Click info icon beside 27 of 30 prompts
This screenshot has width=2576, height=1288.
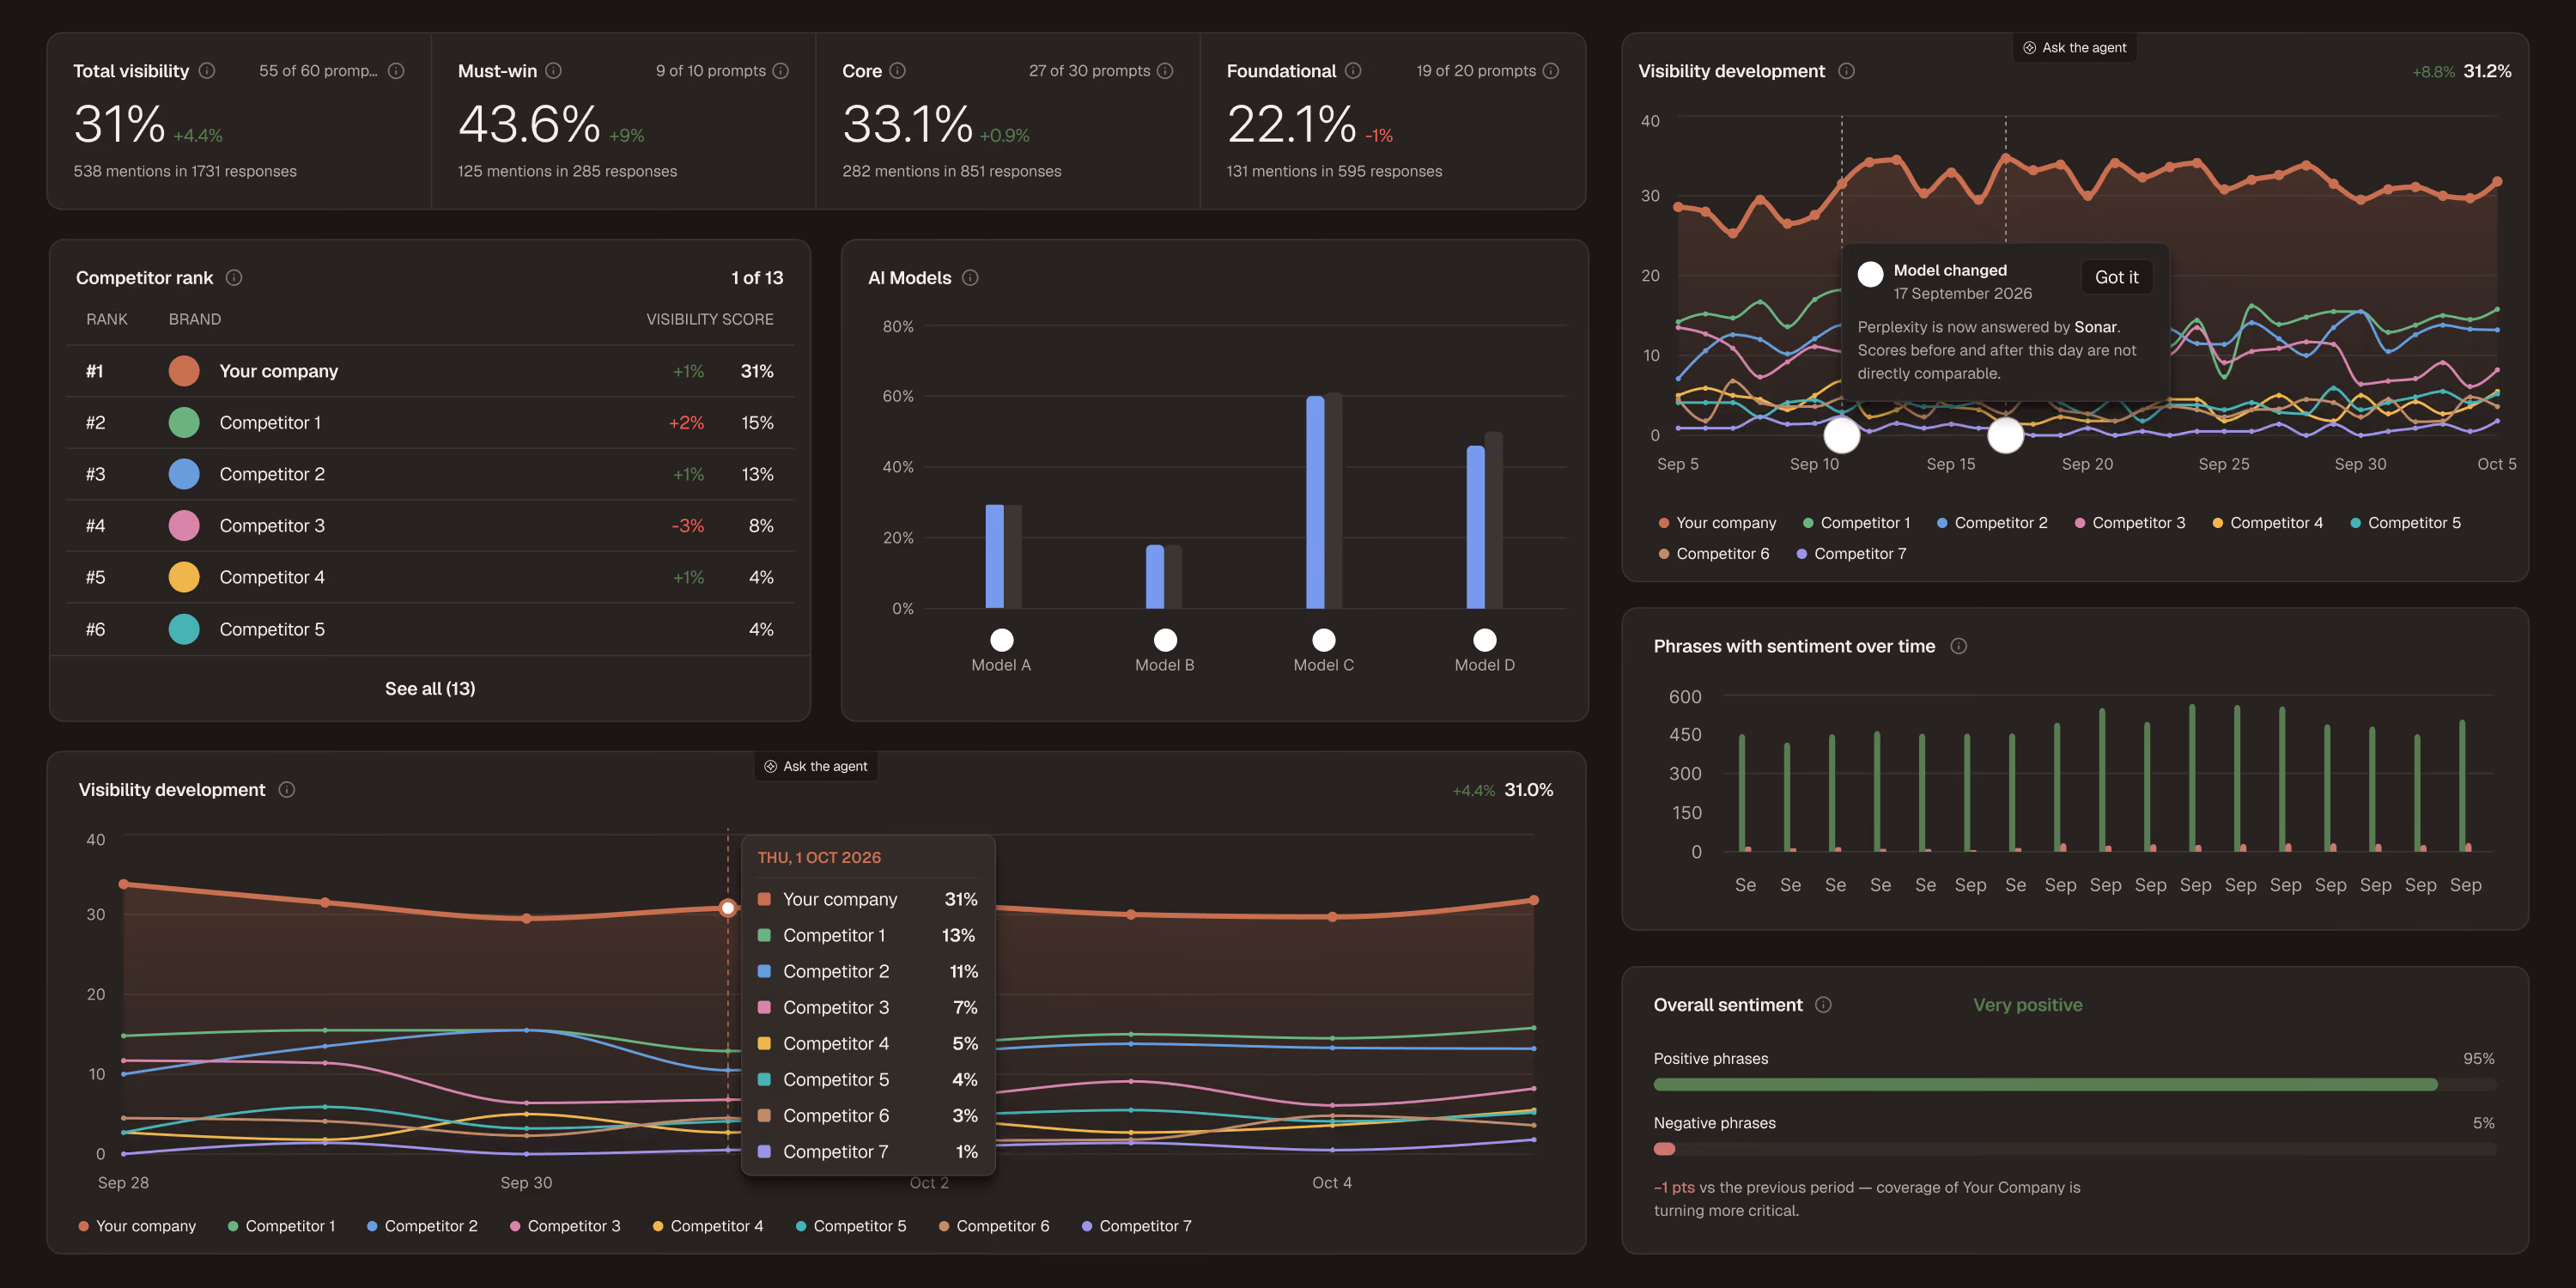tap(1165, 71)
